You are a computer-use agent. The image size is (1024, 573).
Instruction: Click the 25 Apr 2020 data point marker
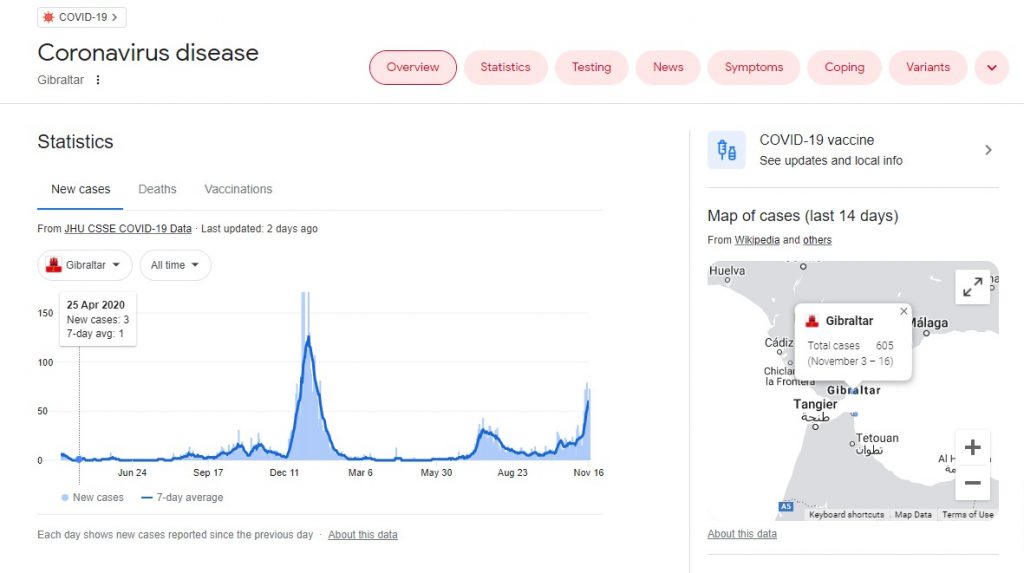[79, 459]
